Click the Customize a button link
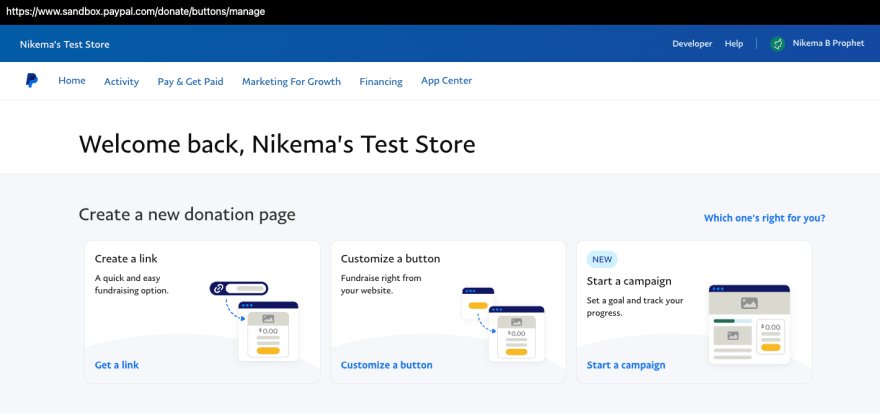The height and width of the screenshot is (415, 880). click(x=387, y=365)
